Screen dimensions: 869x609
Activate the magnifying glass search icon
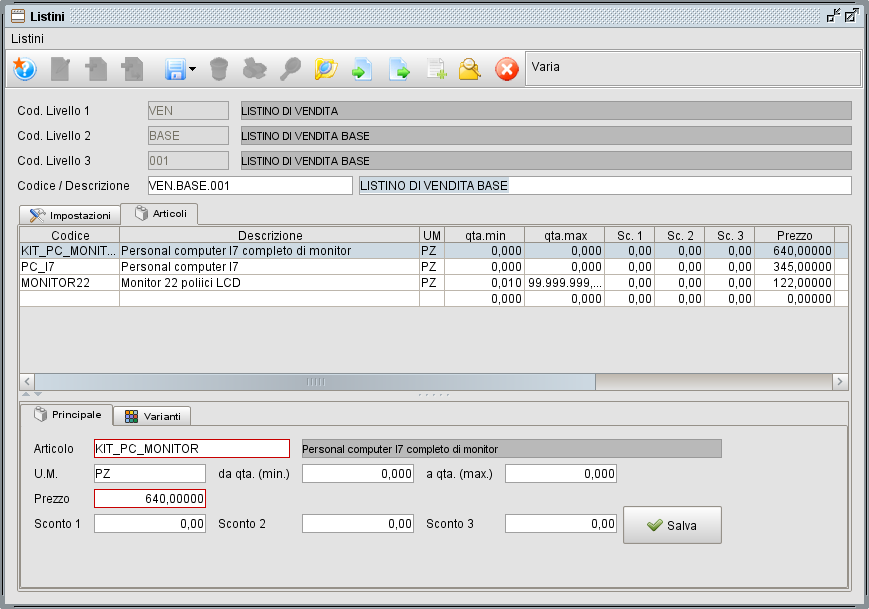pos(292,69)
